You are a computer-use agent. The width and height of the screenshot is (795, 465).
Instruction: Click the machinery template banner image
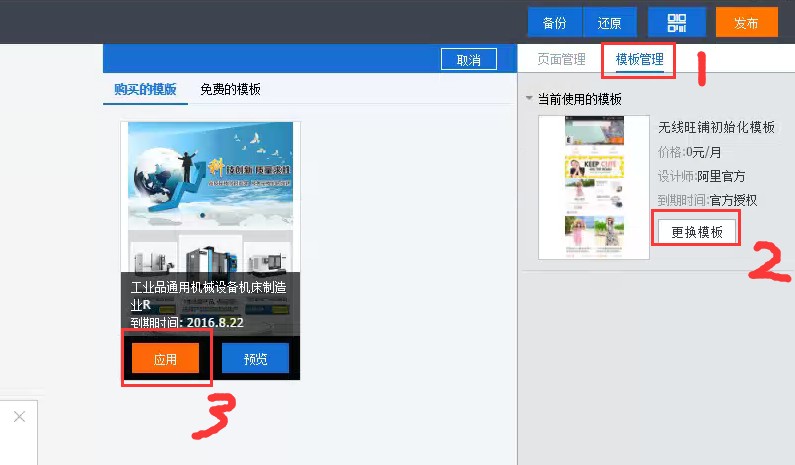coord(210,174)
